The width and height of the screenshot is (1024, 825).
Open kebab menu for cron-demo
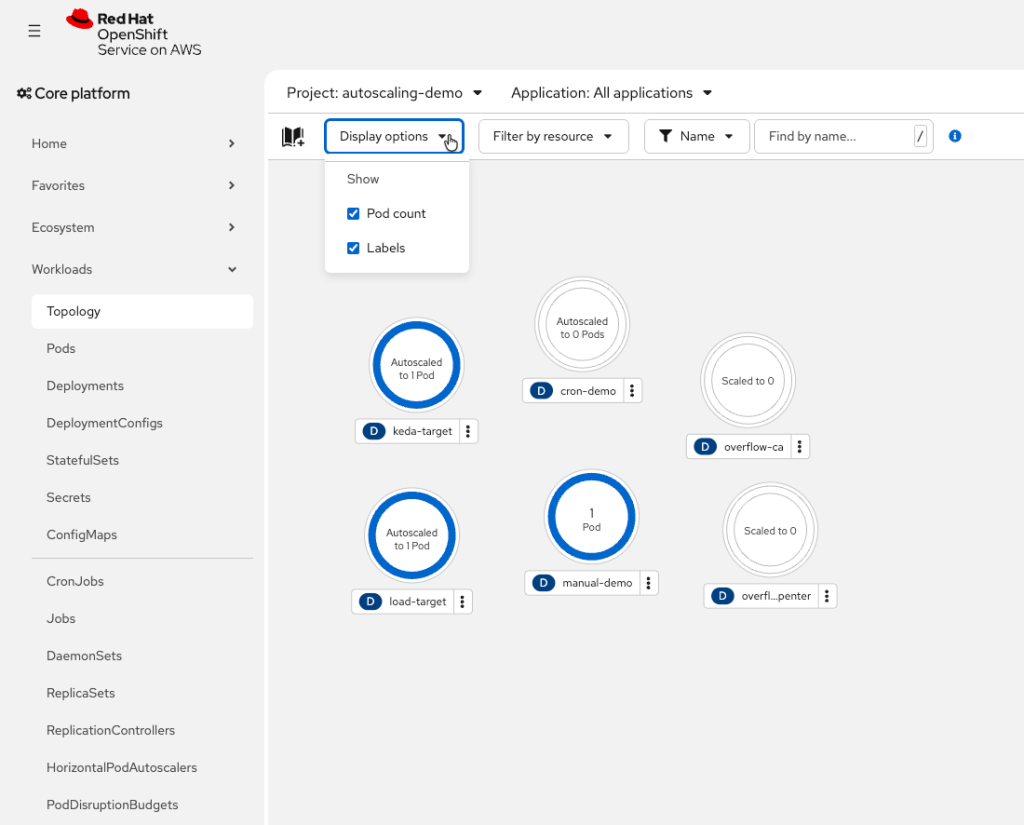pos(632,391)
